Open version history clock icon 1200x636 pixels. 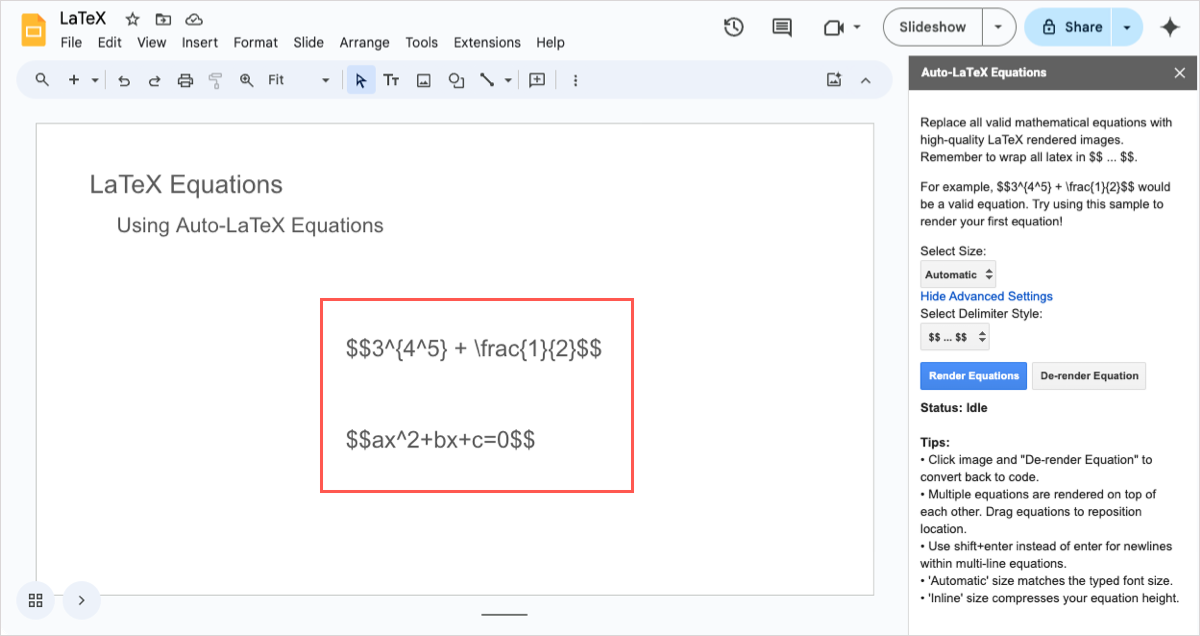(x=734, y=27)
